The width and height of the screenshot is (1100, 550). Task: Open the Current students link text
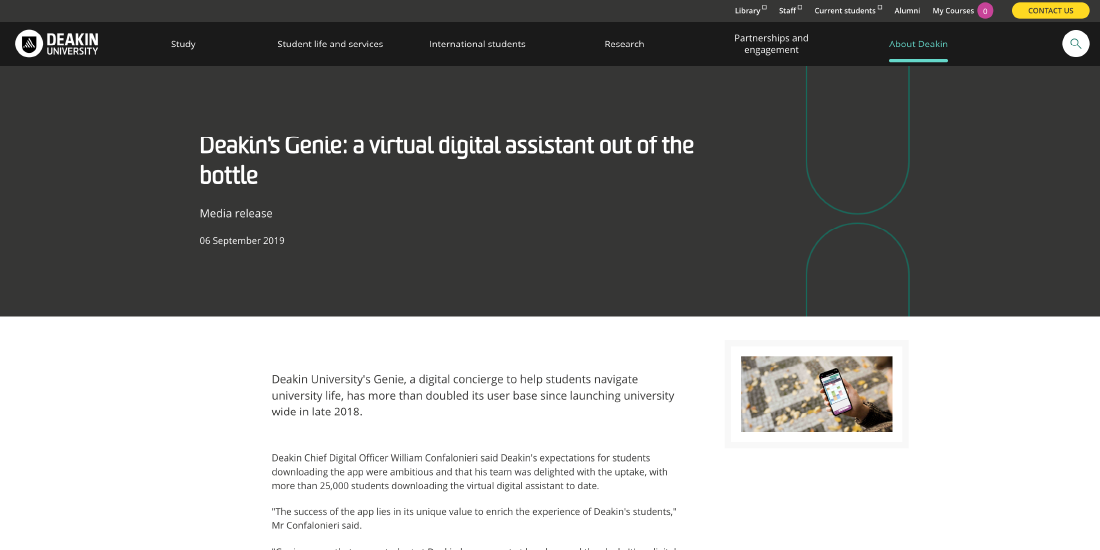coord(844,11)
